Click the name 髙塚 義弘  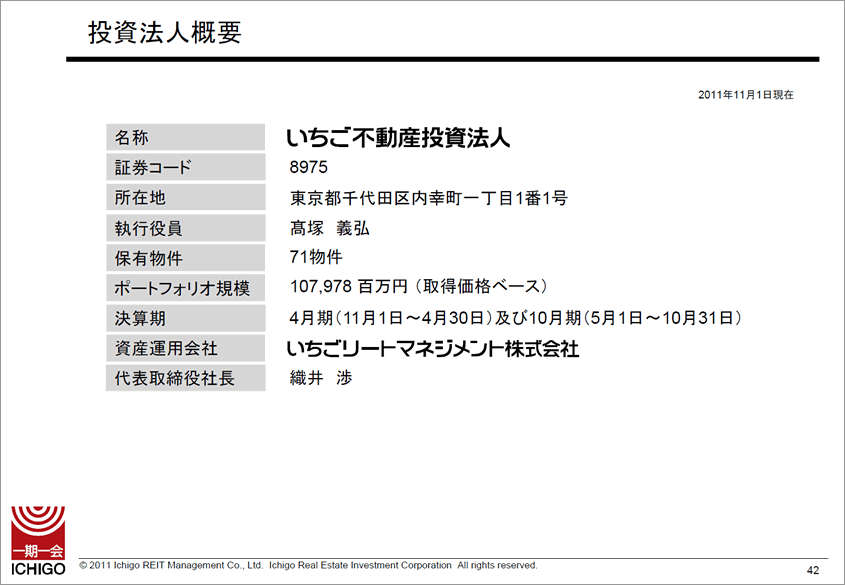329,228
